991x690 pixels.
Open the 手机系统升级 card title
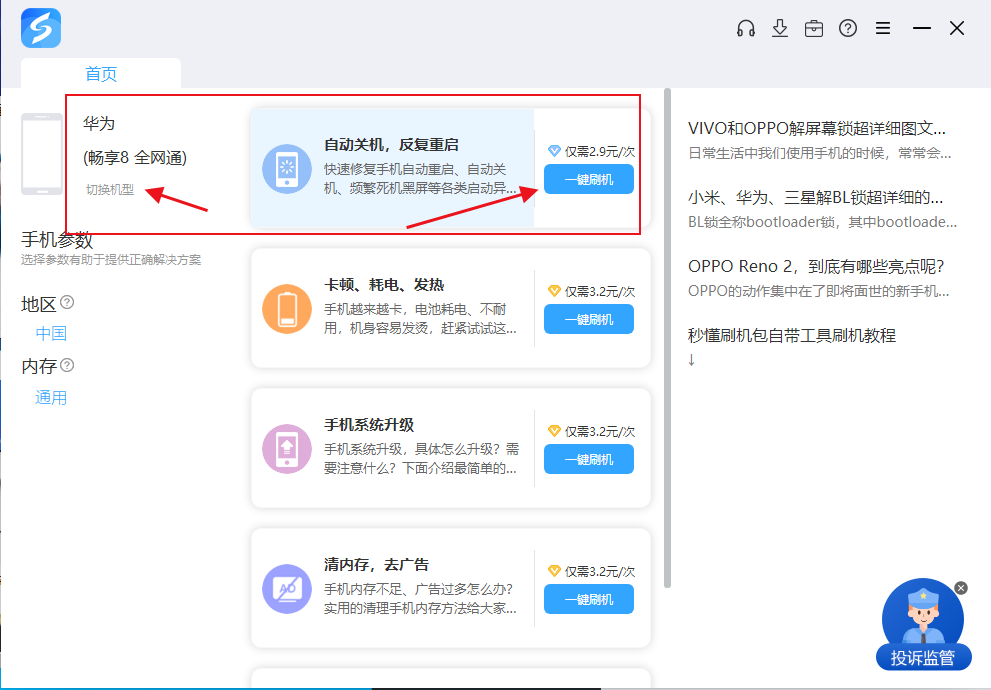369,425
